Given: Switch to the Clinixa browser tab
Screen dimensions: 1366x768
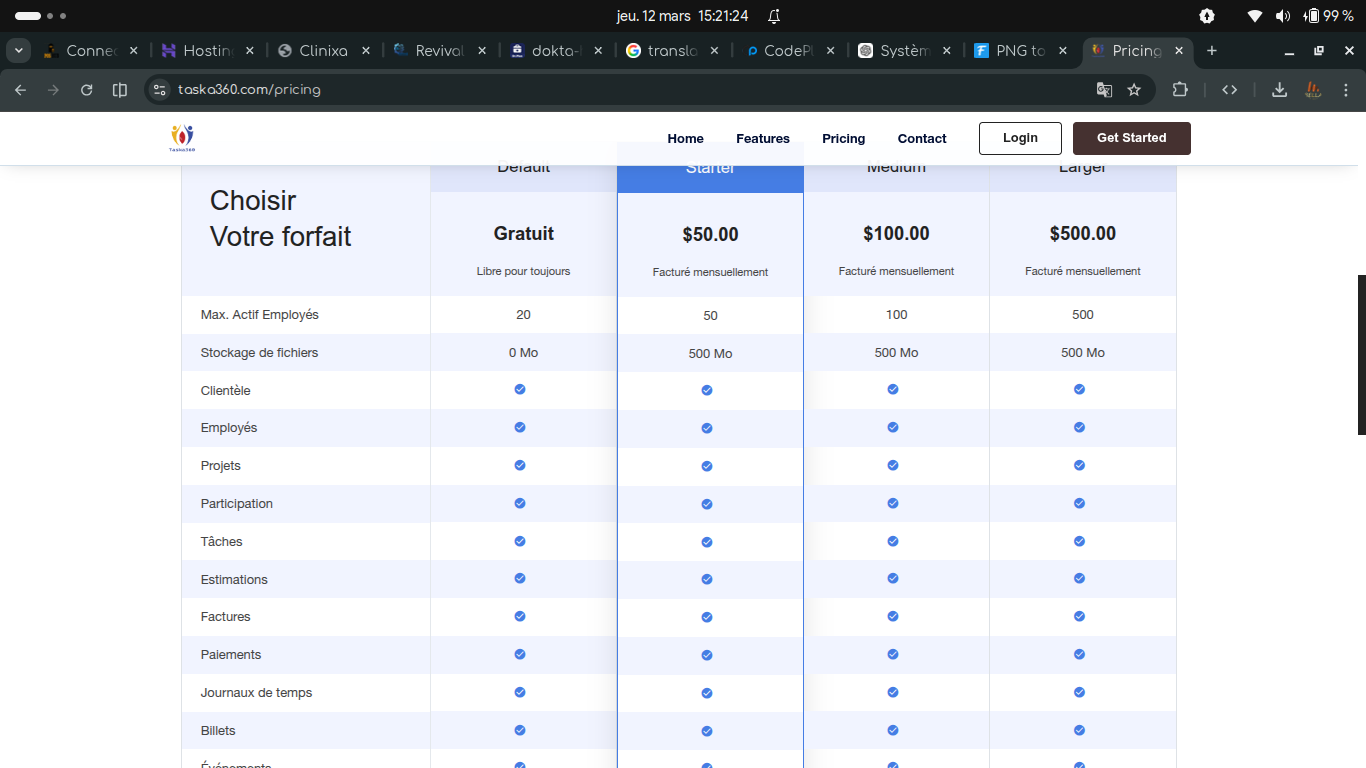Looking at the screenshot, I should tap(323, 51).
